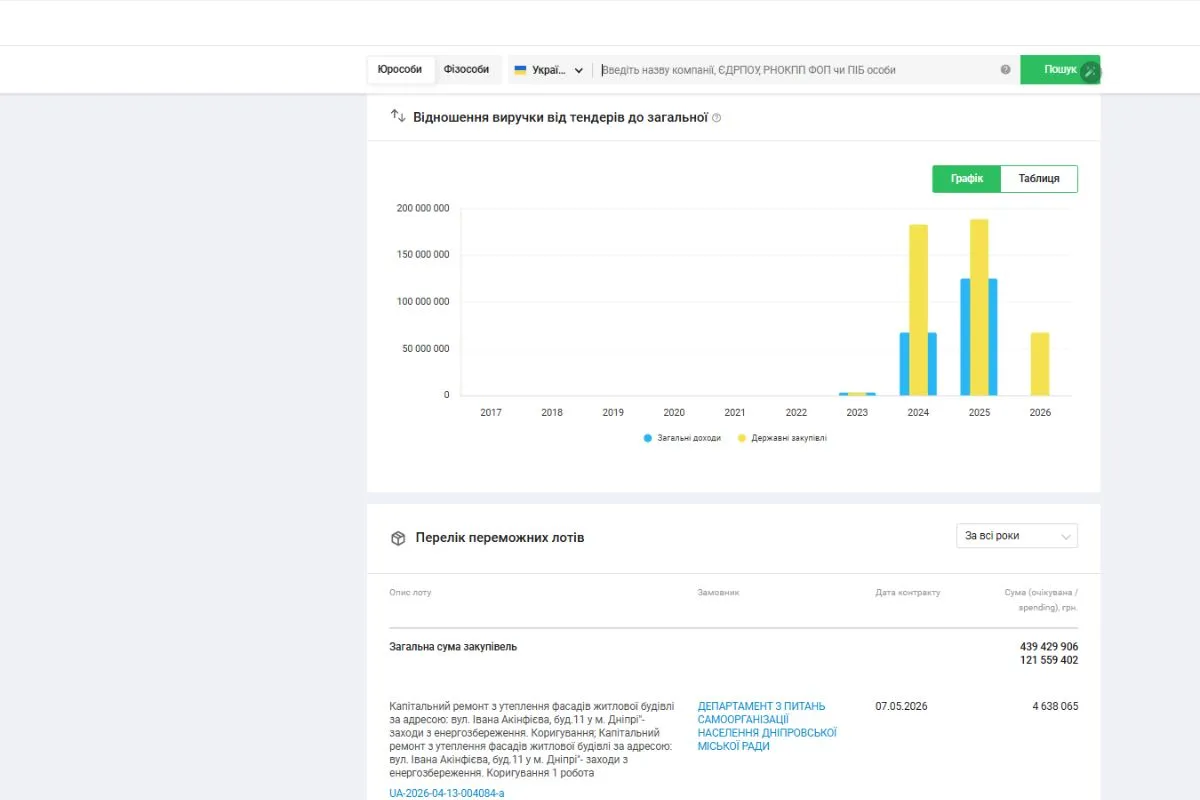The width and height of the screenshot is (1200, 800).
Task: Open the country selector dropdown
Action: tap(548, 70)
